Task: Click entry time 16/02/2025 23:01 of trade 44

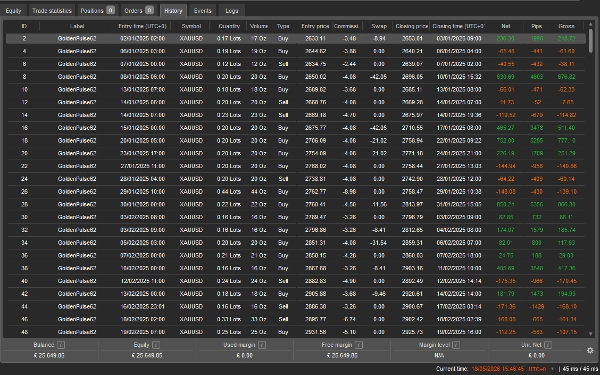Action: (x=142, y=307)
